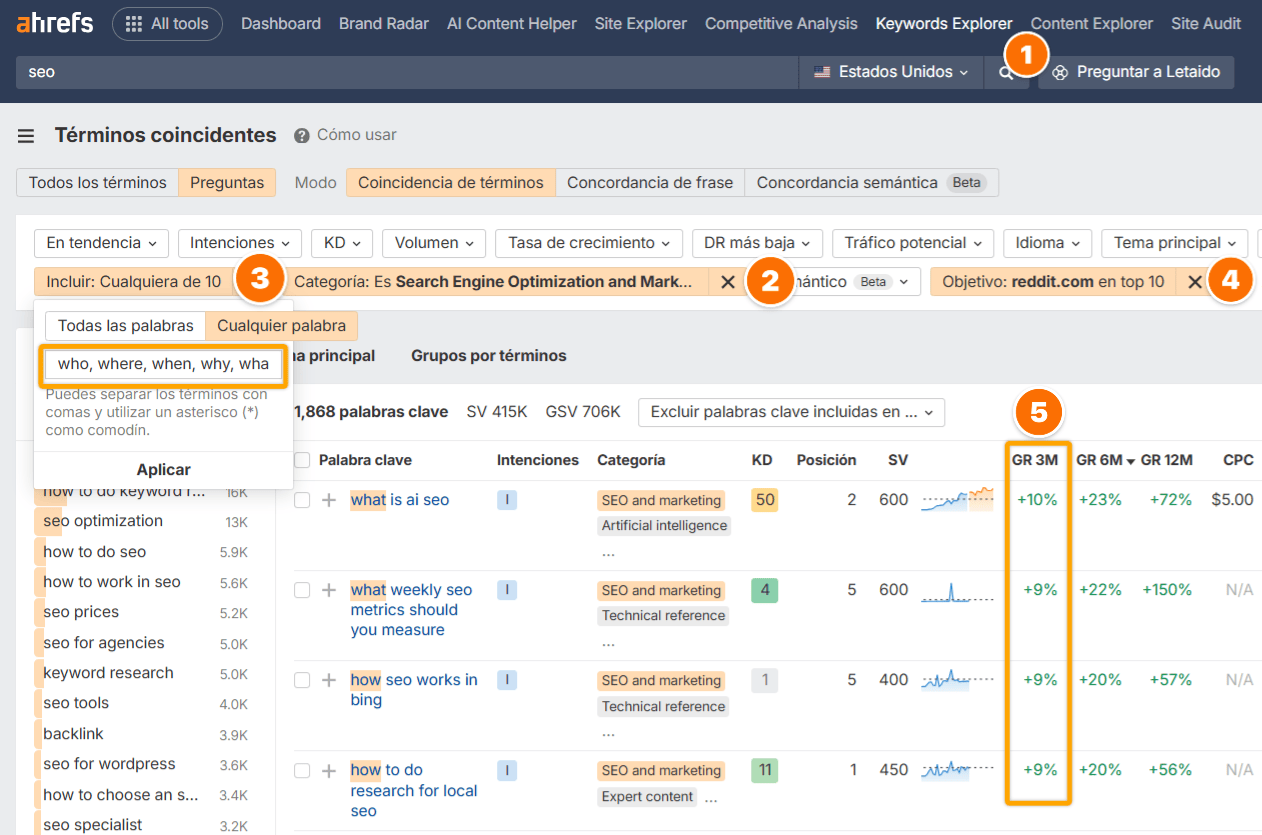Image resolution: width=1262 pixels, height=835 pixels.
Task: Expand DR más baja filter
Action: [757, 243]
